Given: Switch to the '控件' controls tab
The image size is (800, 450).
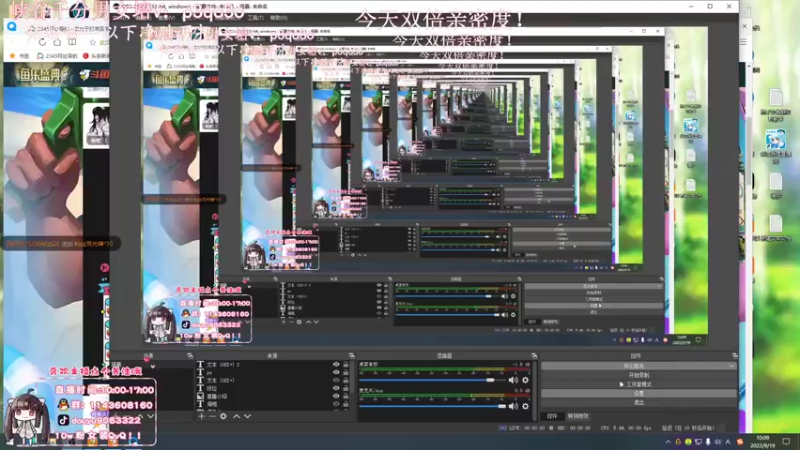Looking at the screenshot, I should pos(552,416).
